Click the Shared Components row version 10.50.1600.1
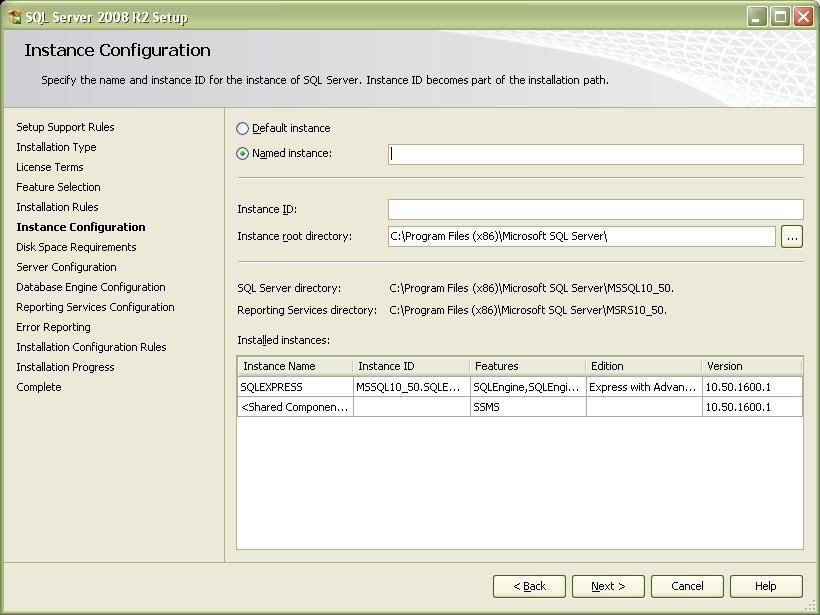 [x=753, y=407]
